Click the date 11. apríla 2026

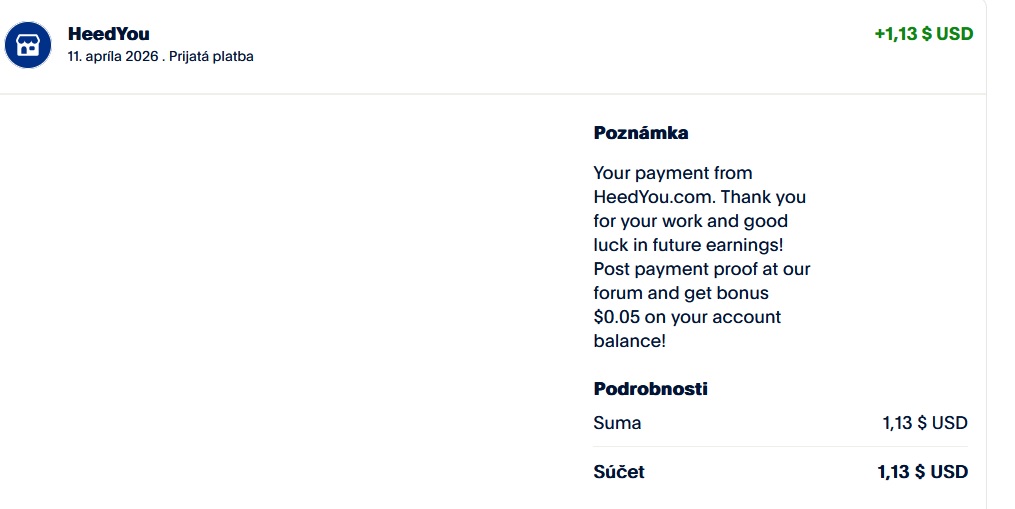click(113, 57)
